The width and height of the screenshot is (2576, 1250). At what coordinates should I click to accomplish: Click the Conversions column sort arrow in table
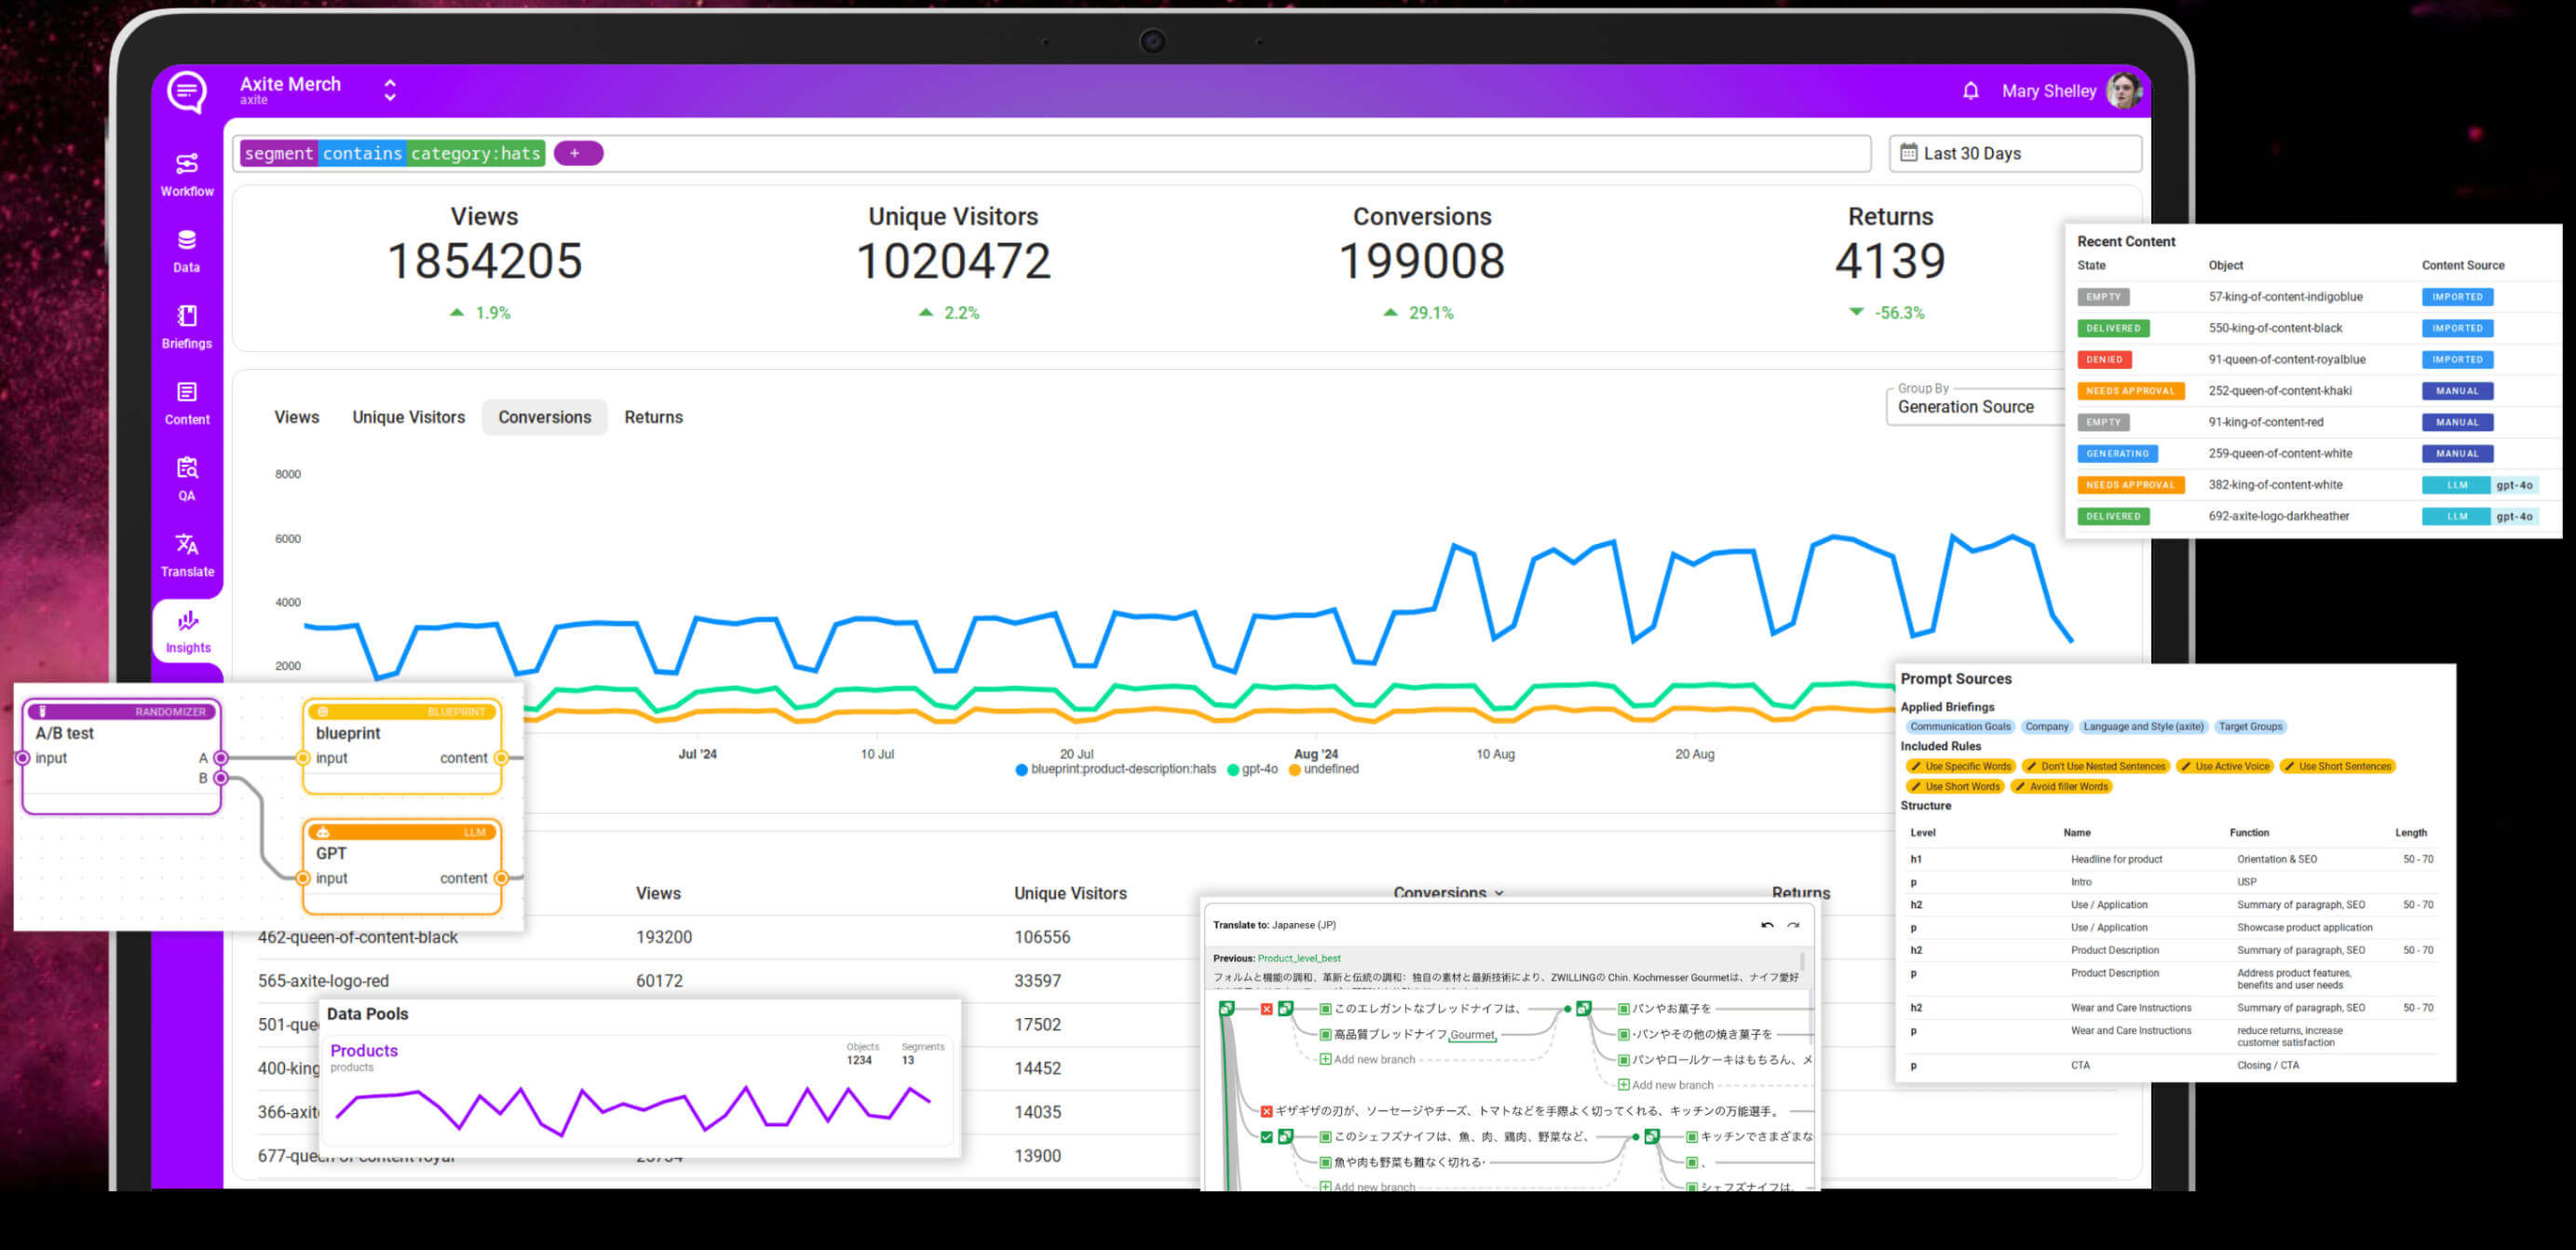pyautogui.click(x=1499, y=893)
